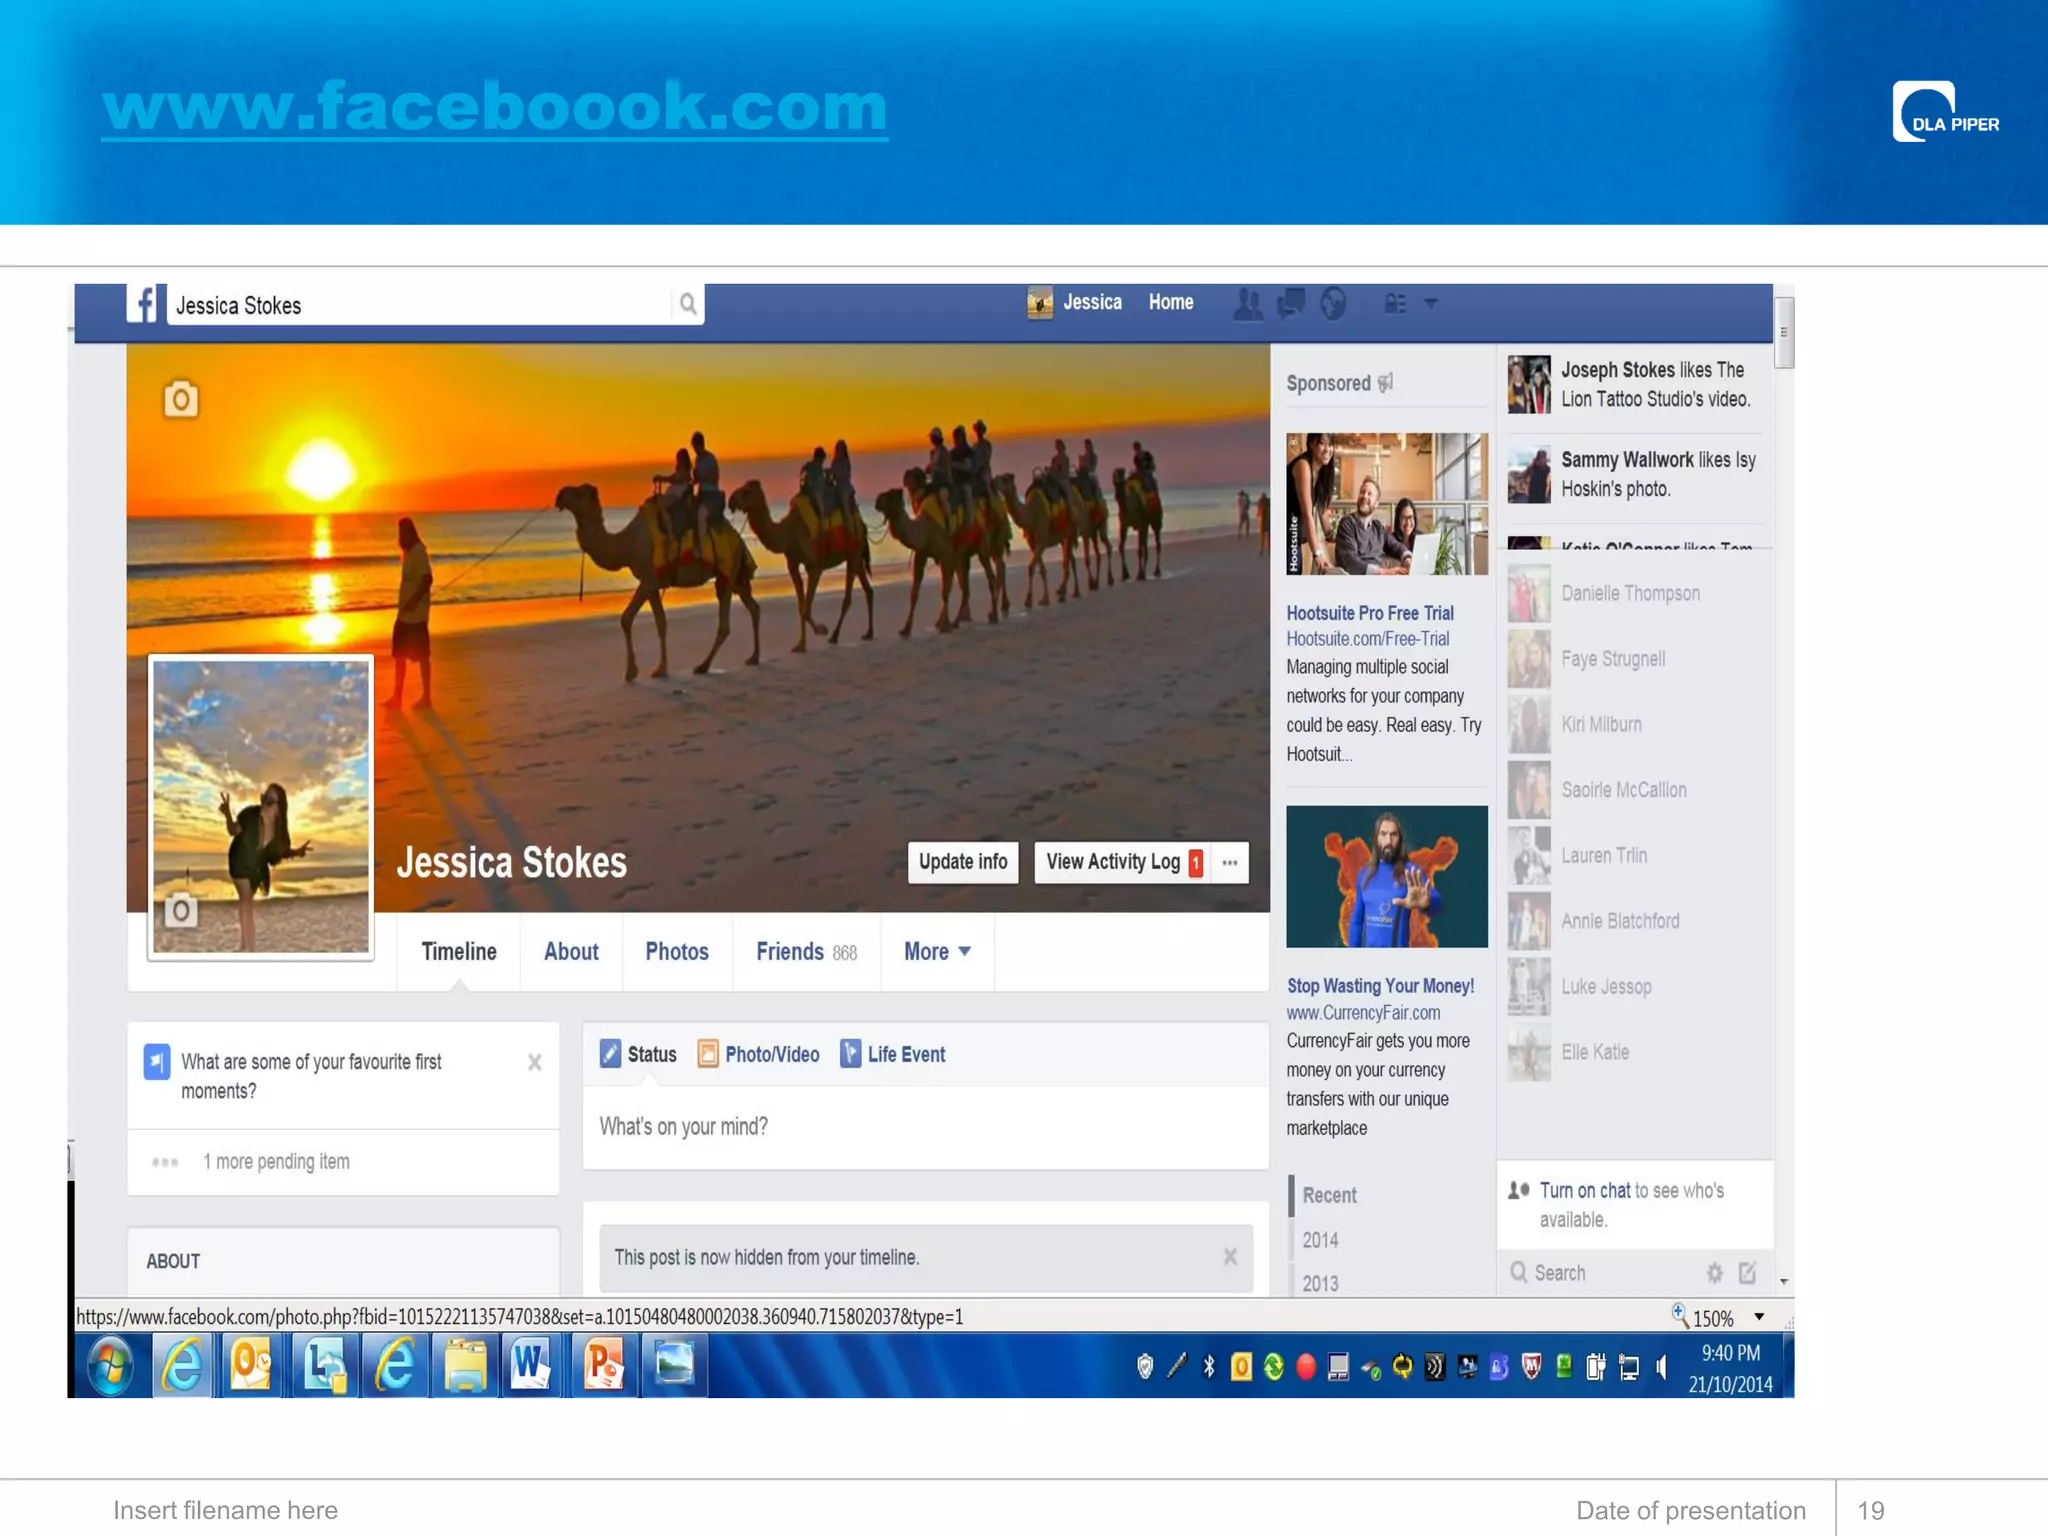2048x1536 pixels.
Task: Click the Bluetooth tray icon
Action: (x=1209, y=1367)
